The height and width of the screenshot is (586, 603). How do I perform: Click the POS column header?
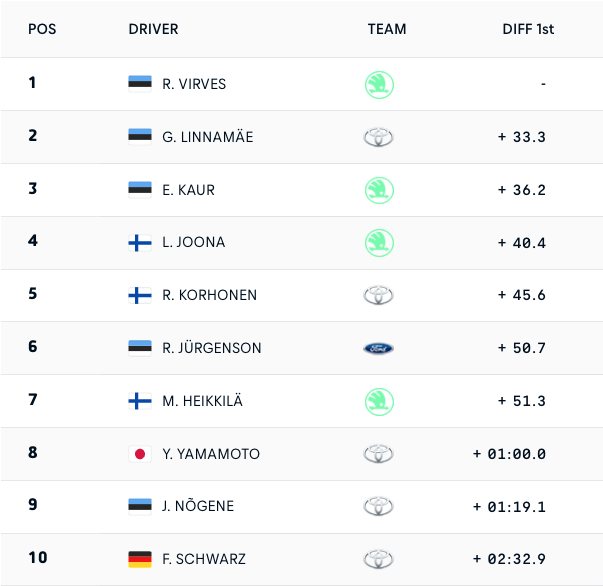point(42,29)
